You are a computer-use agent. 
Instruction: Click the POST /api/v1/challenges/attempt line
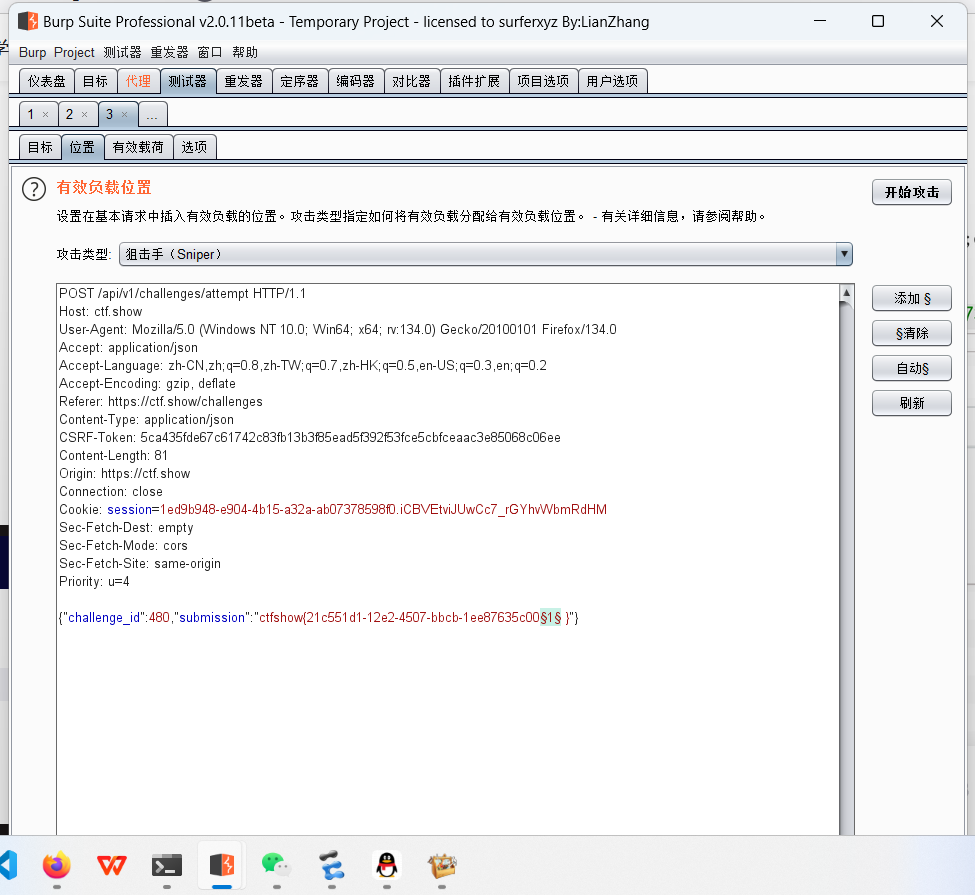(182, 294)
